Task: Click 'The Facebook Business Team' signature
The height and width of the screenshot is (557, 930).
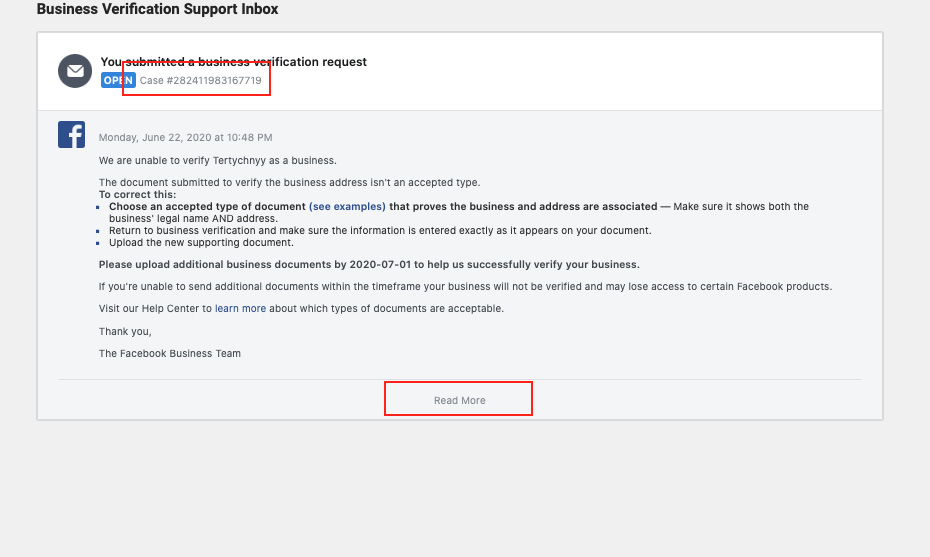Action: click(170, 354)
